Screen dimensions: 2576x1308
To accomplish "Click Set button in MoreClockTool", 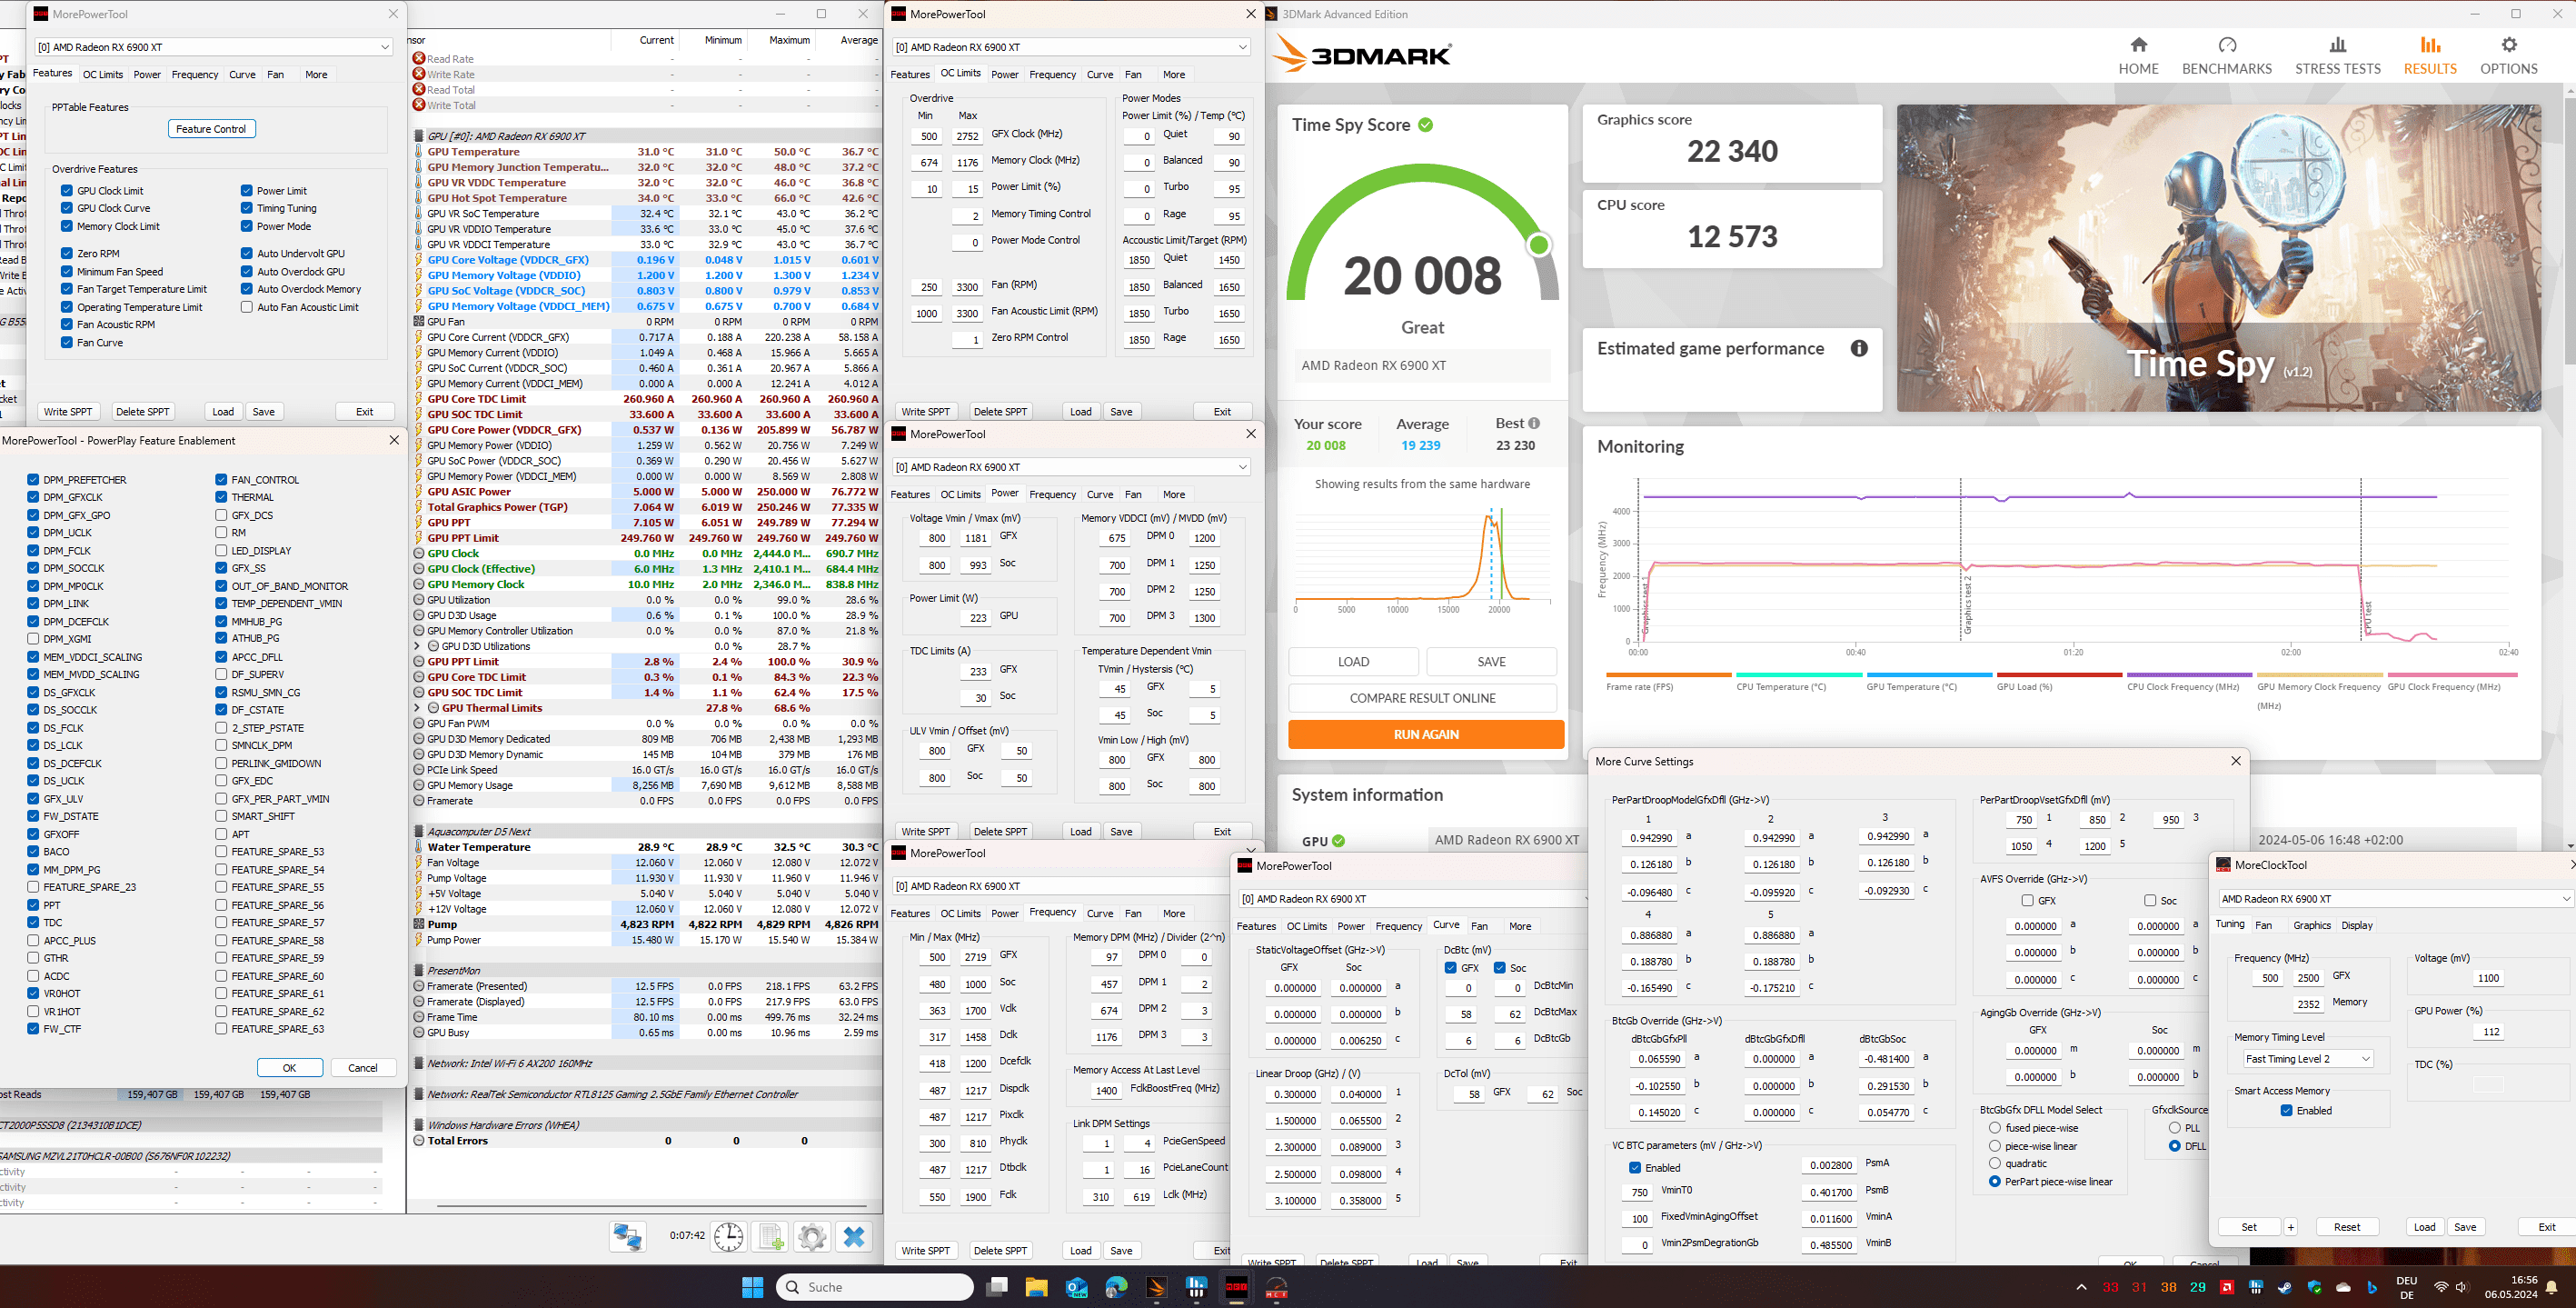I will pos(2248,1227).
